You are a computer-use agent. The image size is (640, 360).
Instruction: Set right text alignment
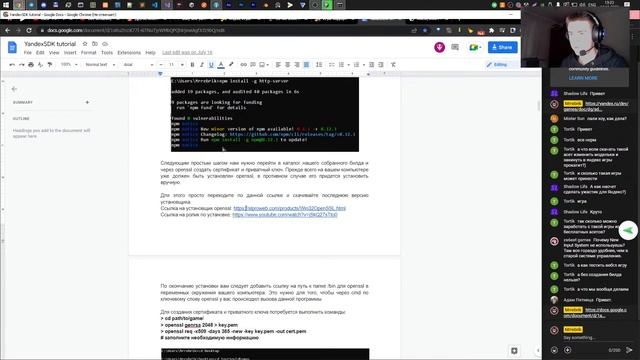click(297, 64)
